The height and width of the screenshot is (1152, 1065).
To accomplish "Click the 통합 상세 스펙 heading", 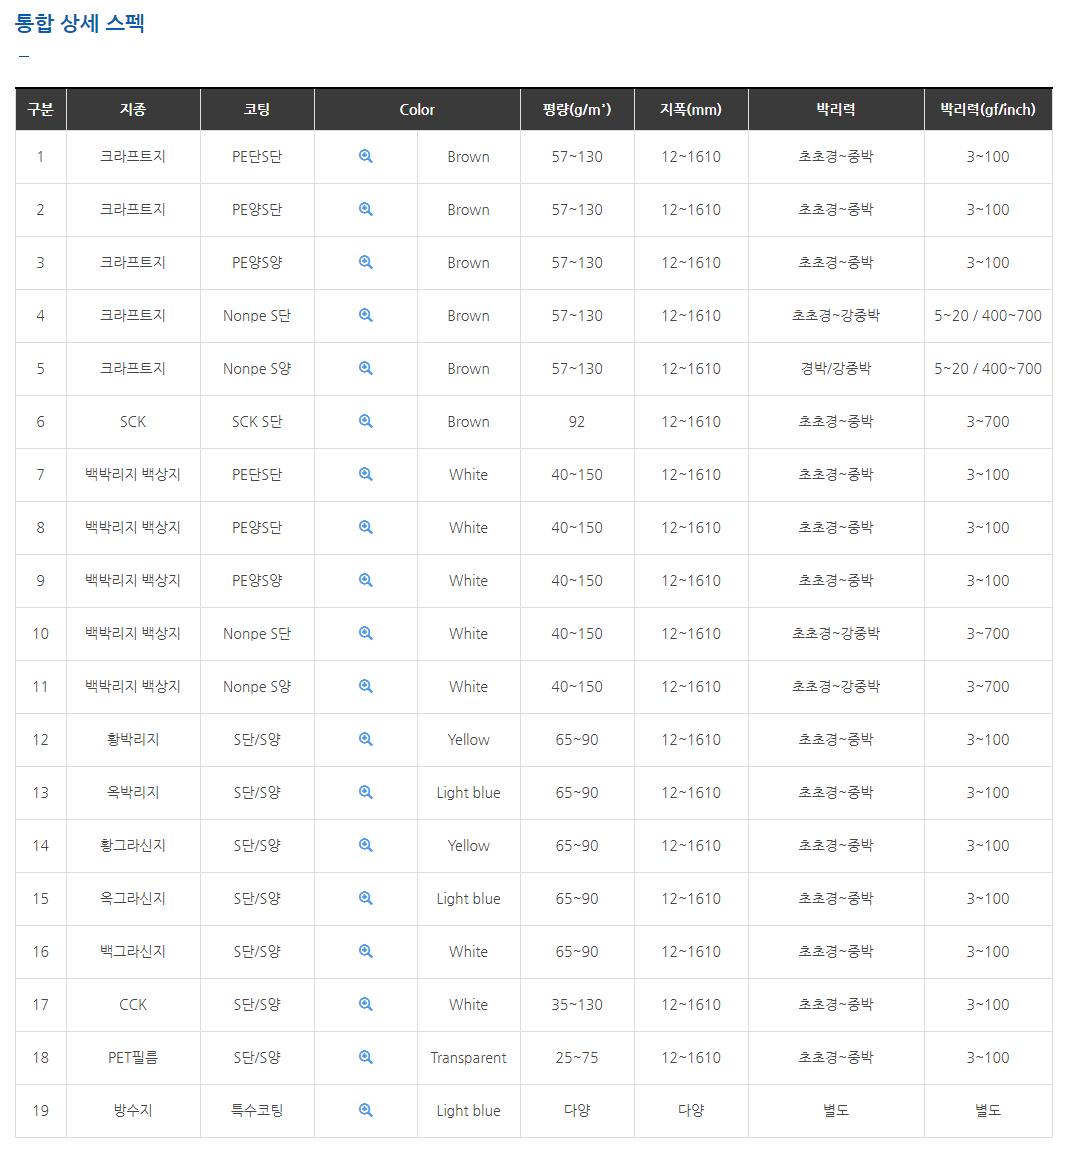I will point(80,23).
